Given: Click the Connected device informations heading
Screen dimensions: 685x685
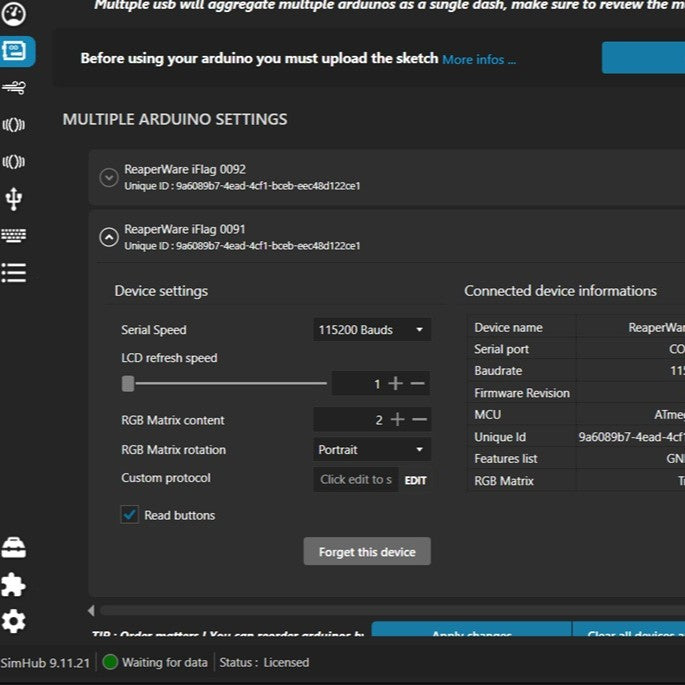Looking at the screenshot, I should [x=560, y=291].
